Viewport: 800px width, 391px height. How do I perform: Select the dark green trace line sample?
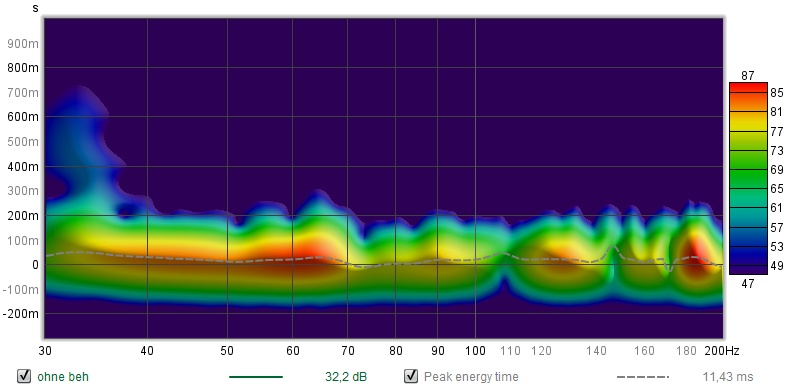click(256, 377)
